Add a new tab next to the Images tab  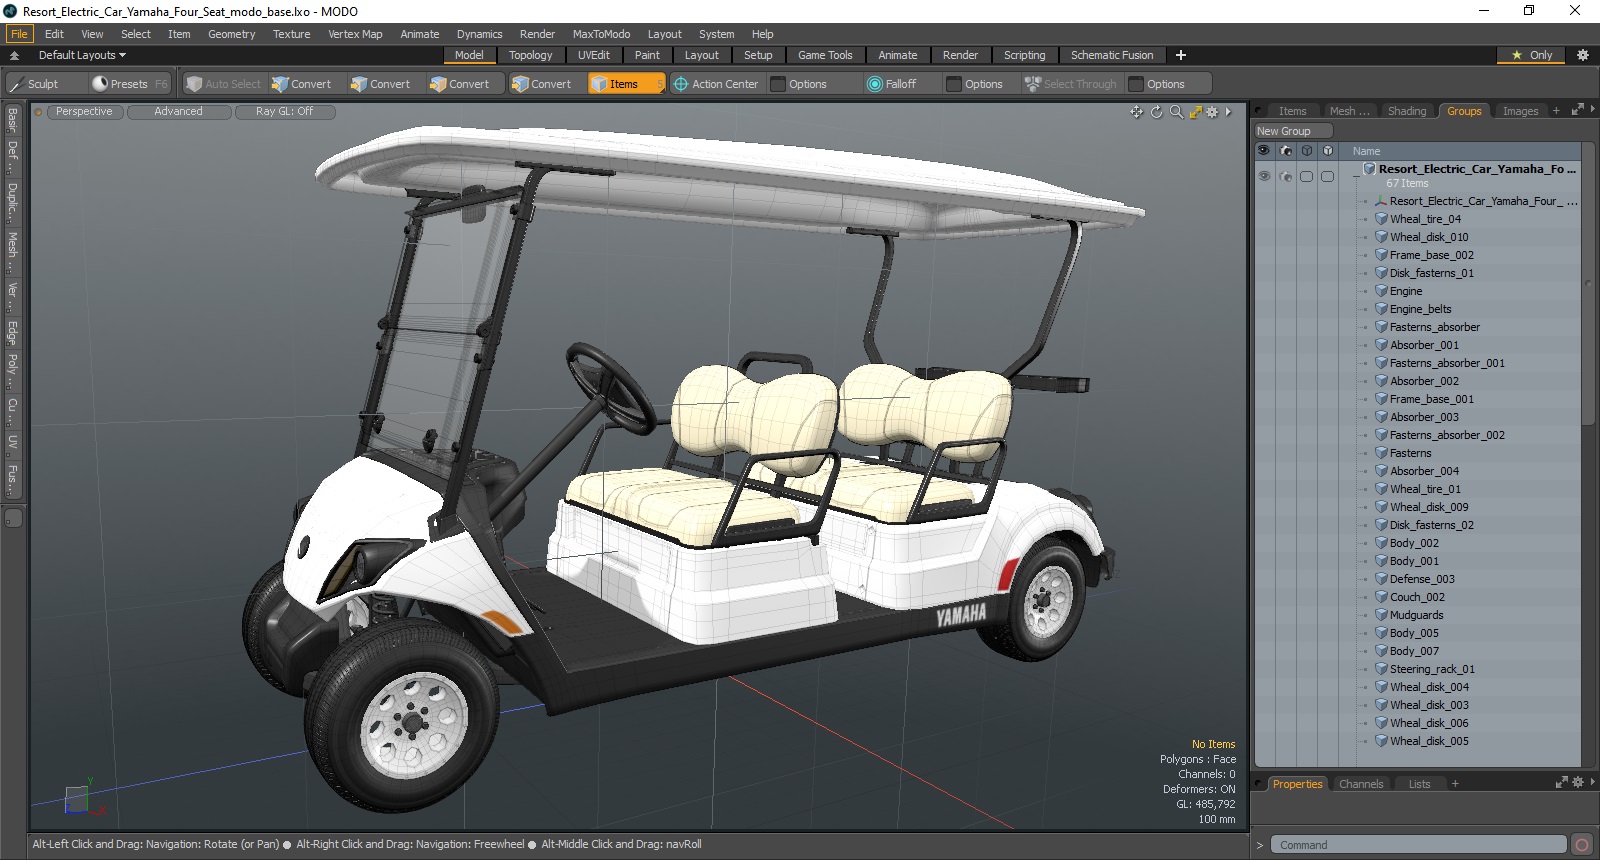click(x=1556, y=111)
